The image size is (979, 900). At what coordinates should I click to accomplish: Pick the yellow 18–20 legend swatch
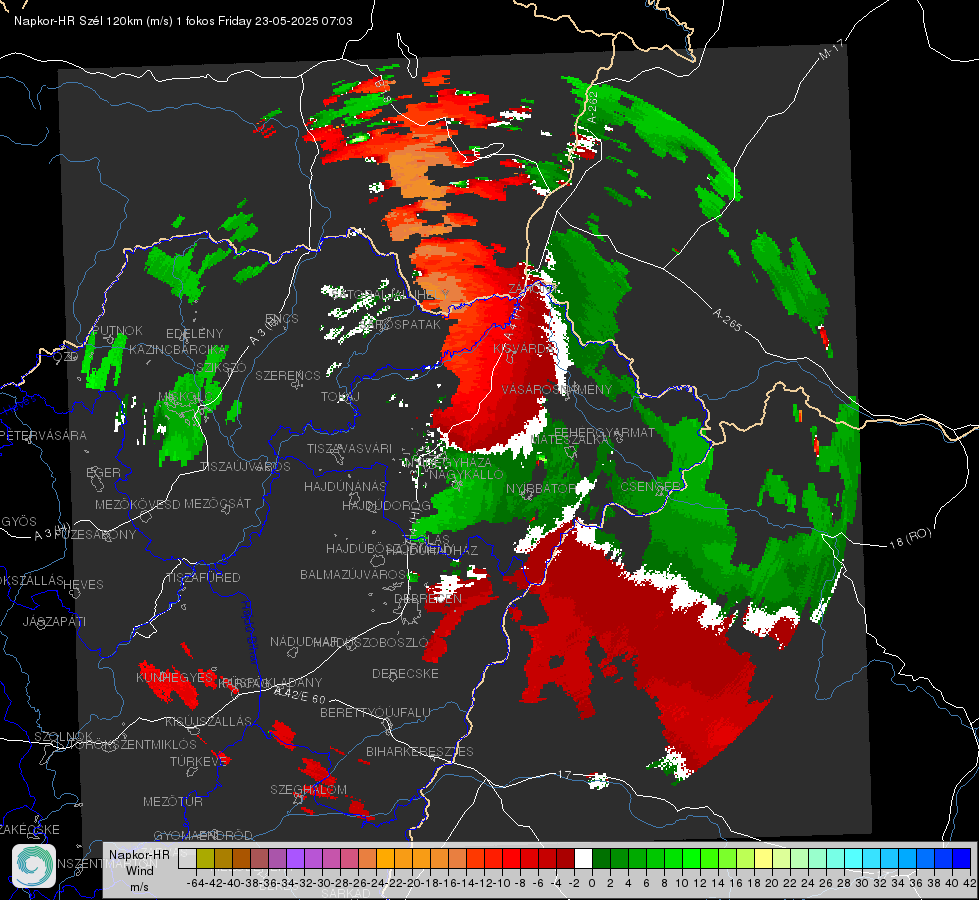pos(763,858)
